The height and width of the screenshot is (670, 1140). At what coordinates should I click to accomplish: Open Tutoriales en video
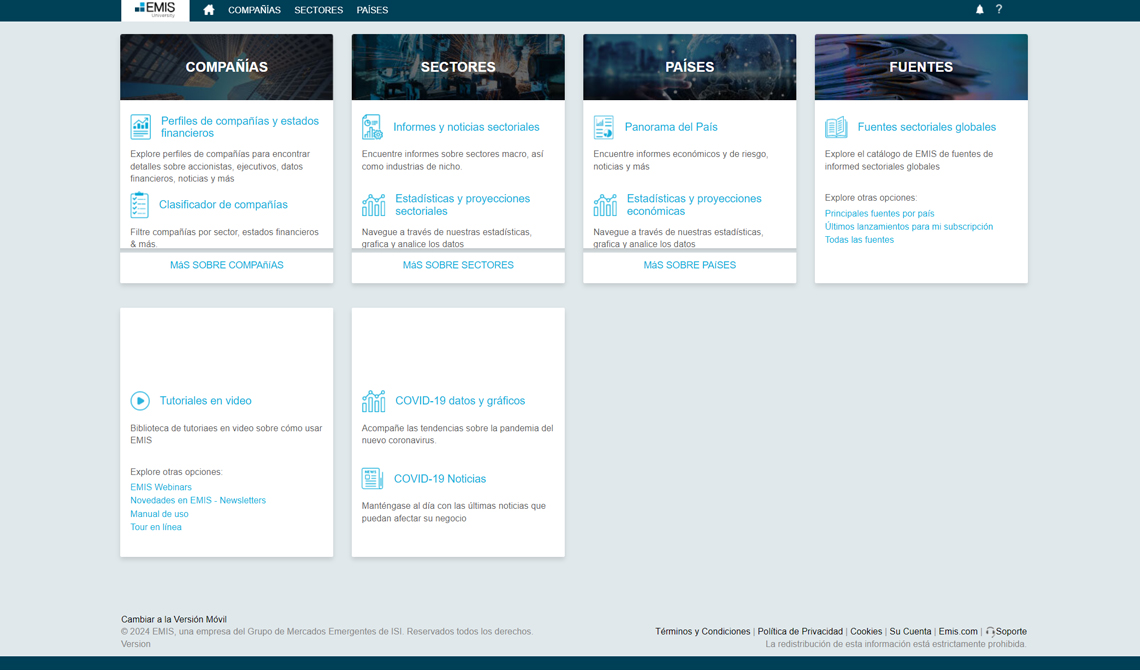point(206,400)
